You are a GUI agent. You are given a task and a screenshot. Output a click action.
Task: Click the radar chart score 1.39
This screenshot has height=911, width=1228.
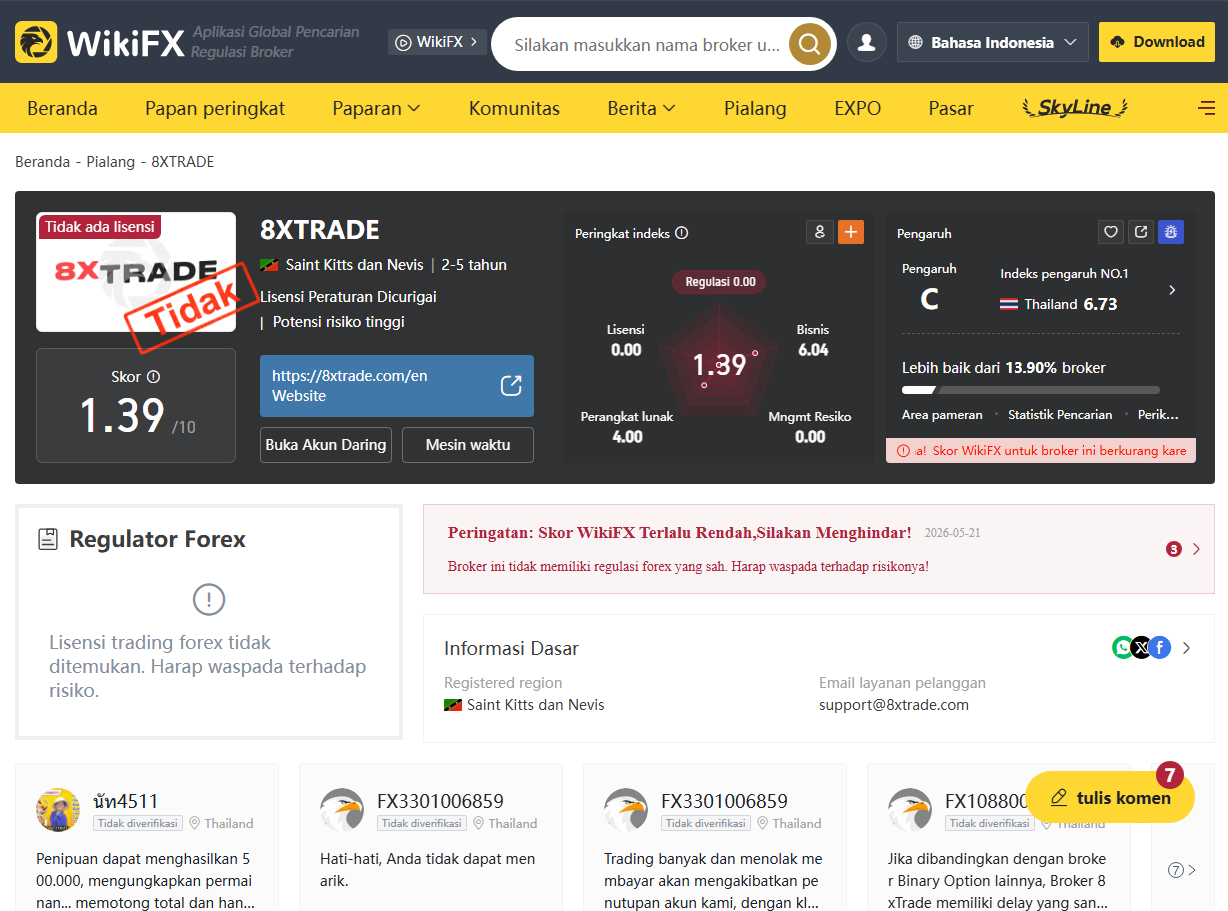coord(720,364)
